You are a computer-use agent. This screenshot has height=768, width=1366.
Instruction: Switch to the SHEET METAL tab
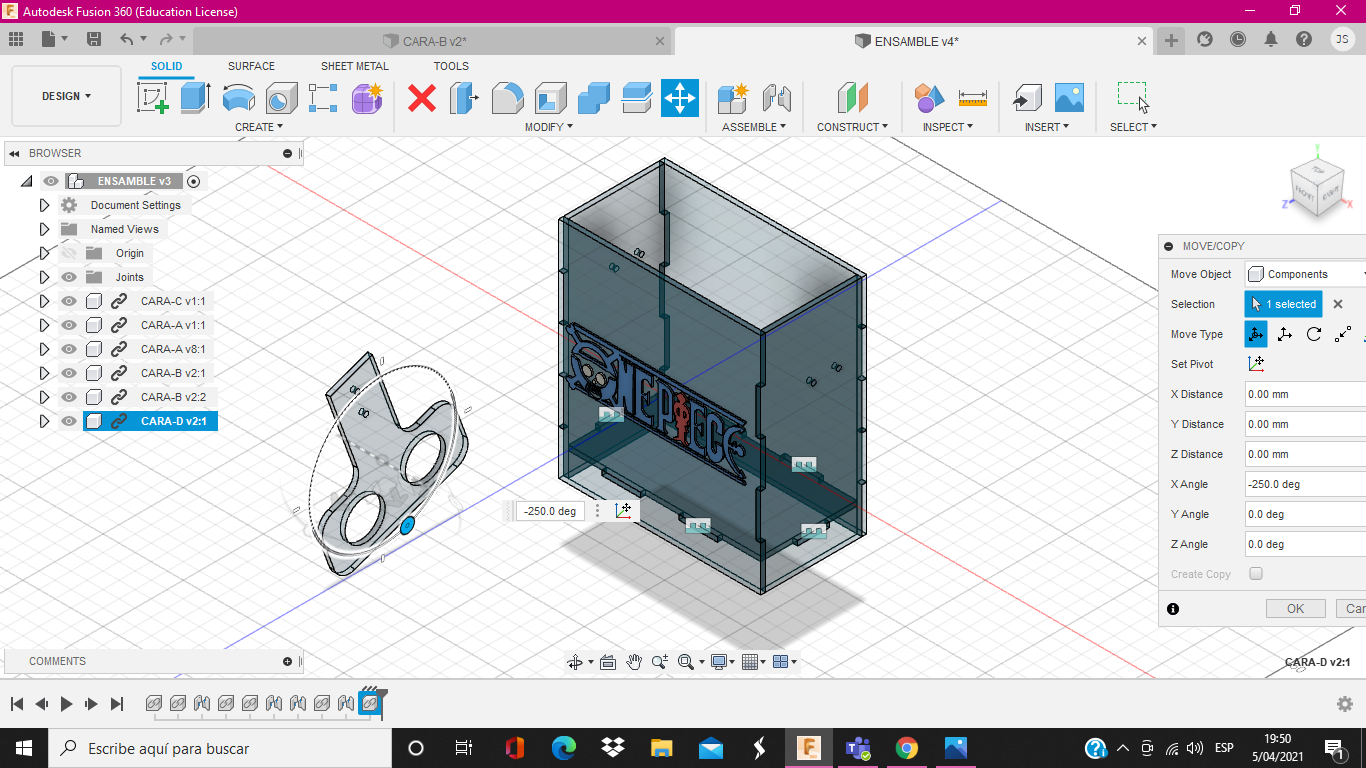(x=355, y=66)
